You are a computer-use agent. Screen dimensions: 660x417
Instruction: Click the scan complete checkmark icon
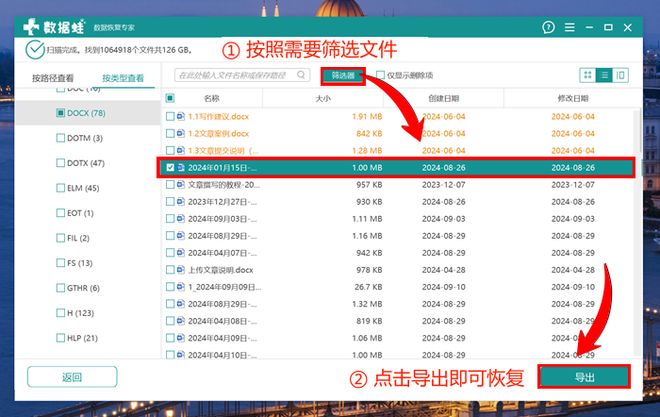[x=35, y=50]
